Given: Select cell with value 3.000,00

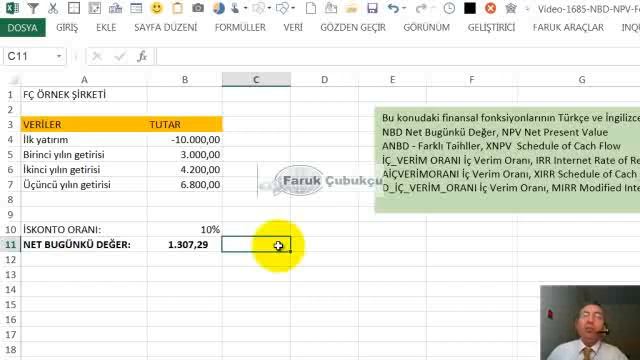Looking at the screenshot, I should [185, 155].
